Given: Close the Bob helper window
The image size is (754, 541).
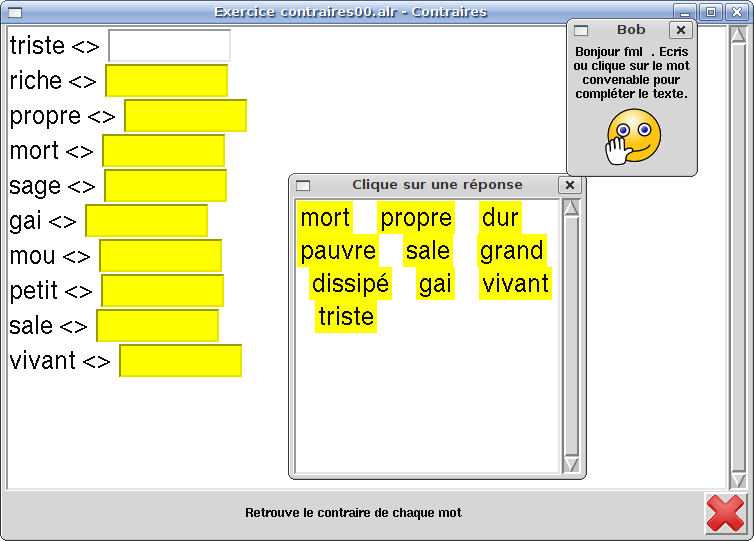Looking at the screenshot, I should click(x=680, y=30).
